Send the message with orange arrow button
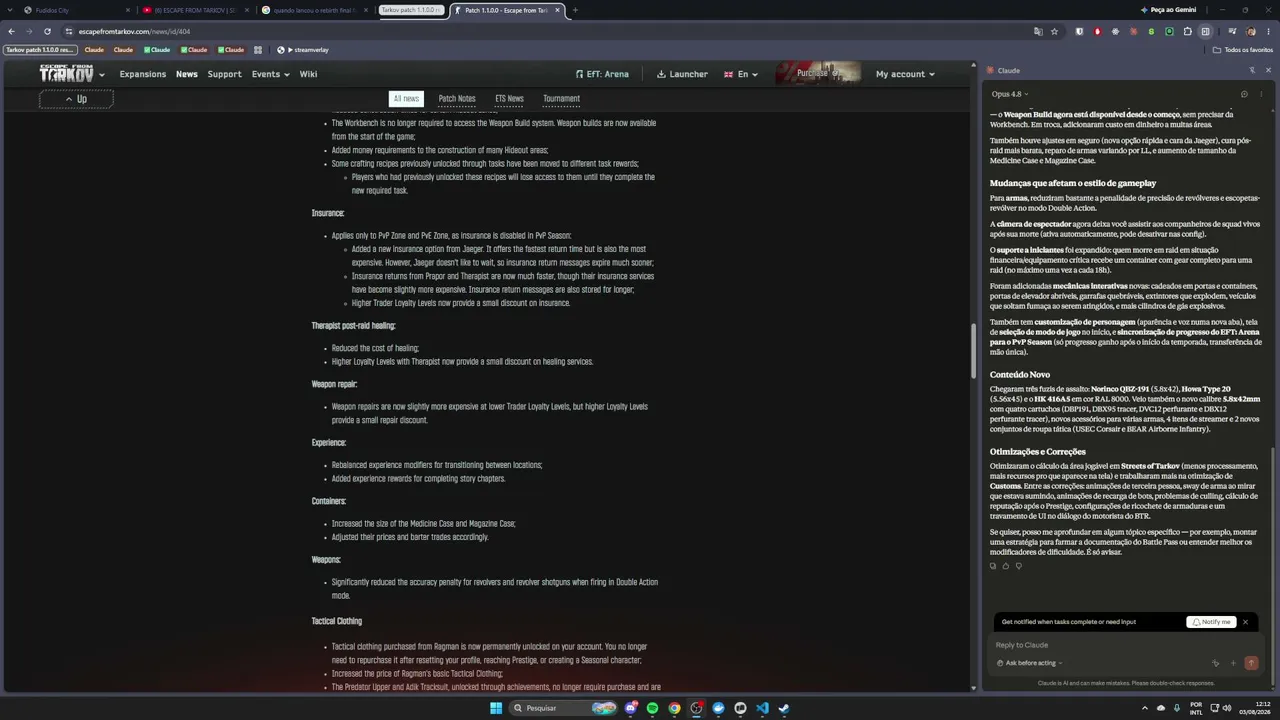The image size is (1280, 720). pyautogui.click(x=1250, y=663)
